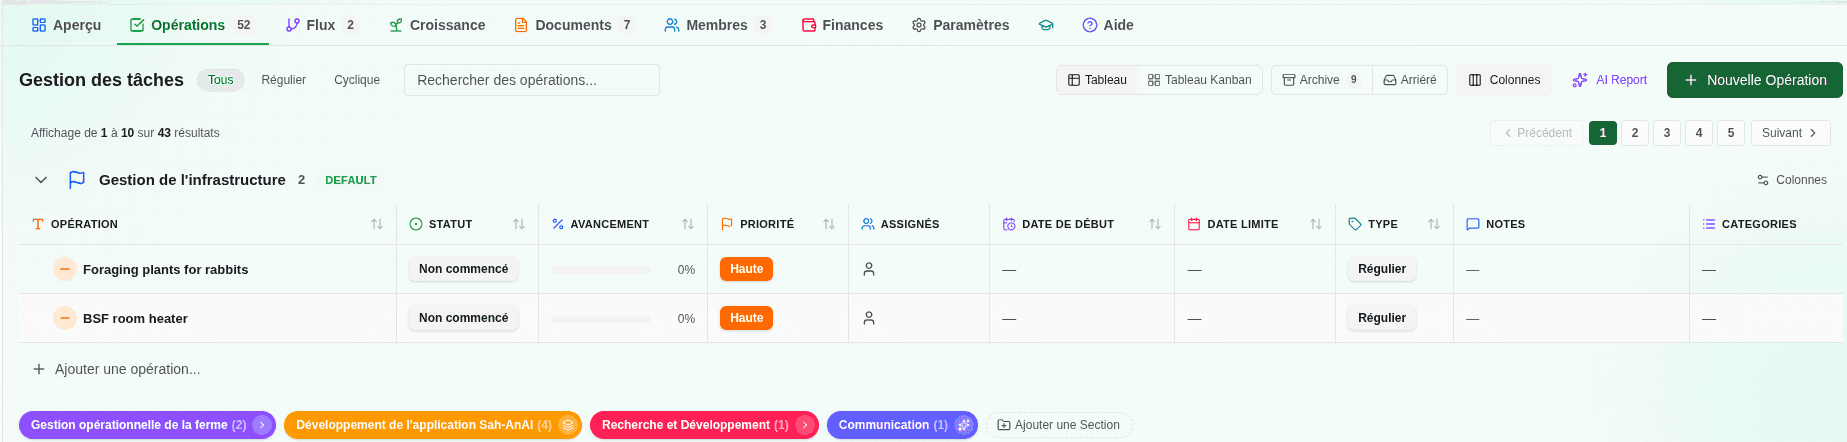The height and width of the screenshot is (442, 1847).
Task: Click assignee icon for Foraging plants row
Action: click(x=869, y=269)
